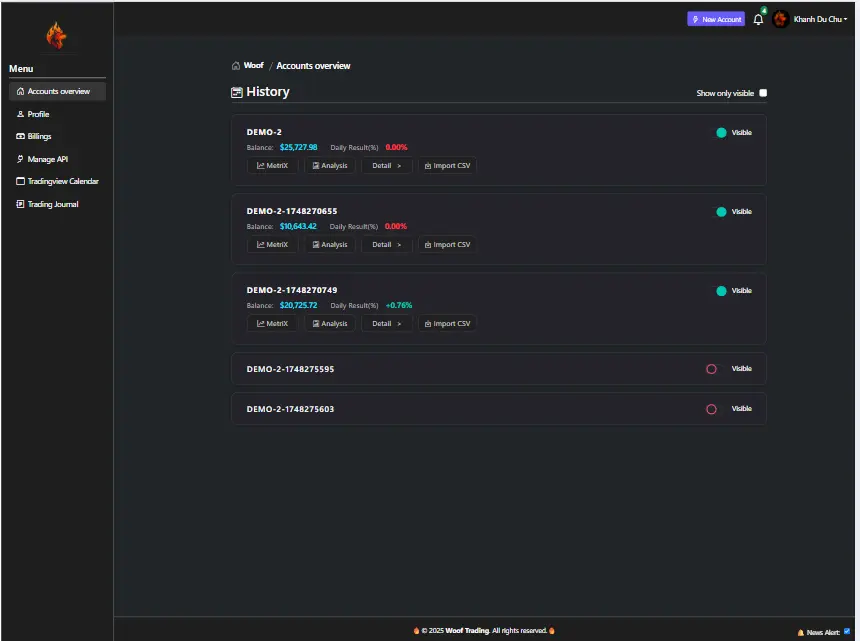Viewport: 860px width, 641px height.
Task: Open the Khanh Du Chu user dropdown
Action: [x=819, y=19]
